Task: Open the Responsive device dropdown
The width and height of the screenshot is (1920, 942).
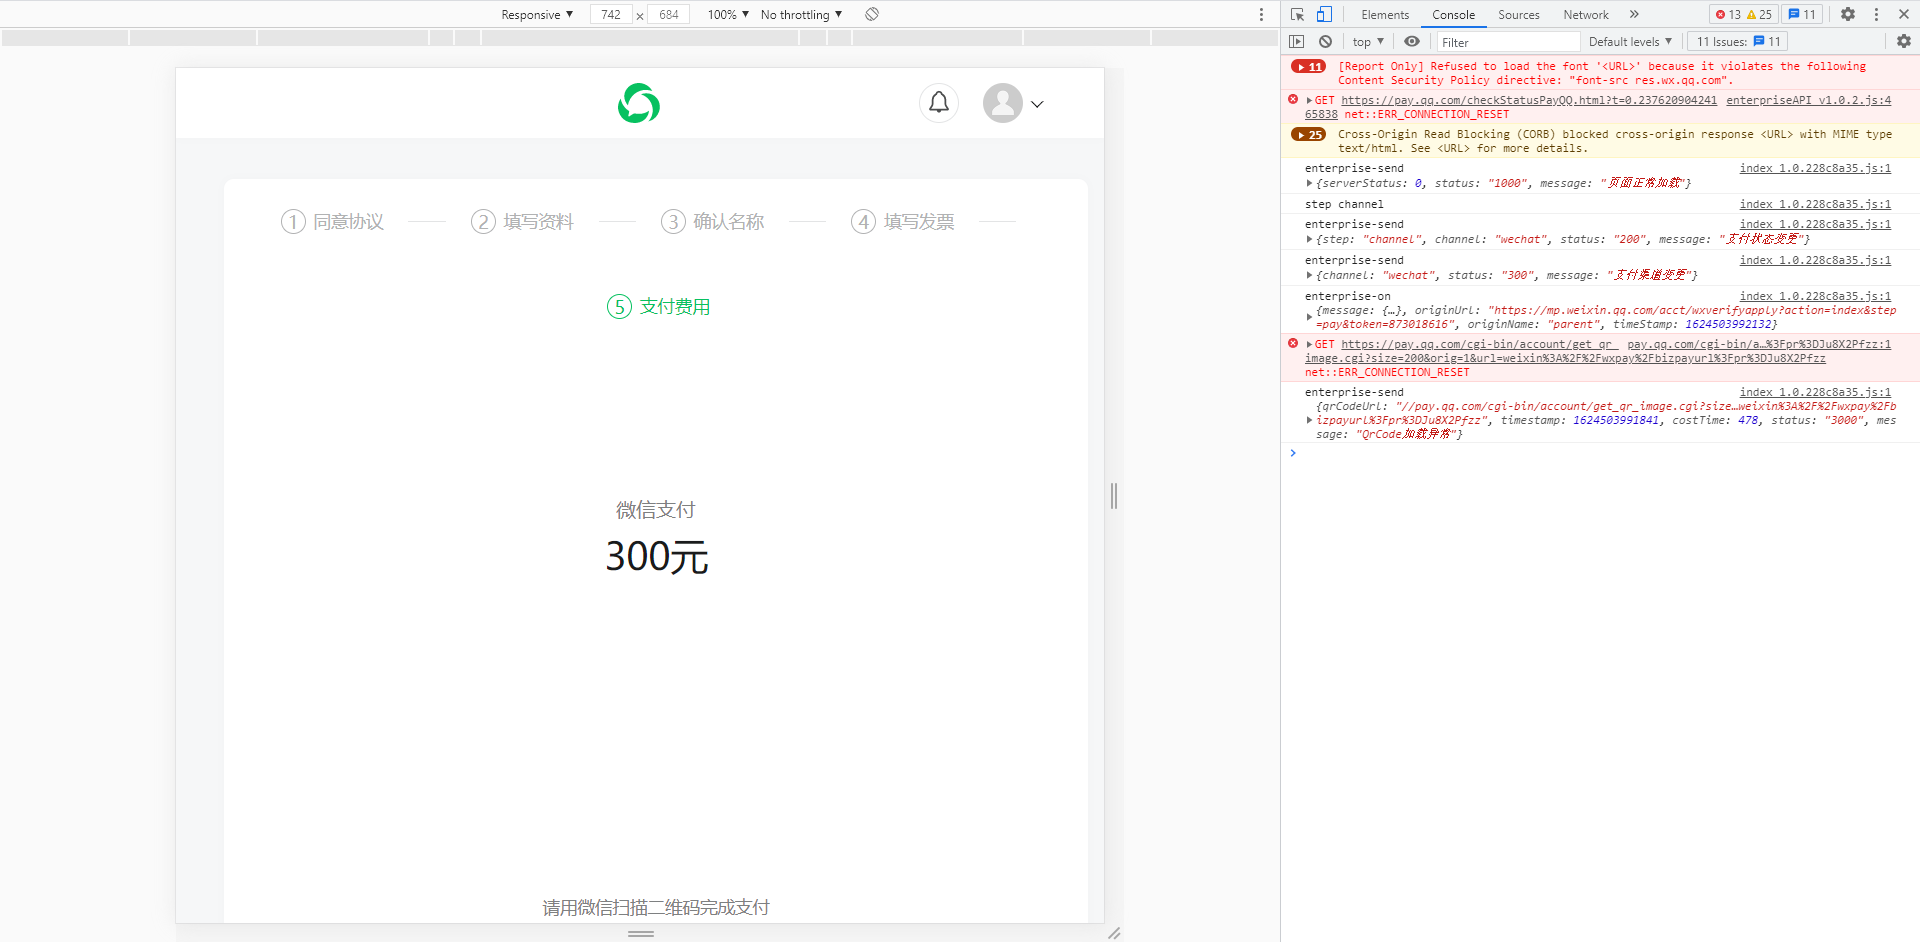Action: coord(537,14)
